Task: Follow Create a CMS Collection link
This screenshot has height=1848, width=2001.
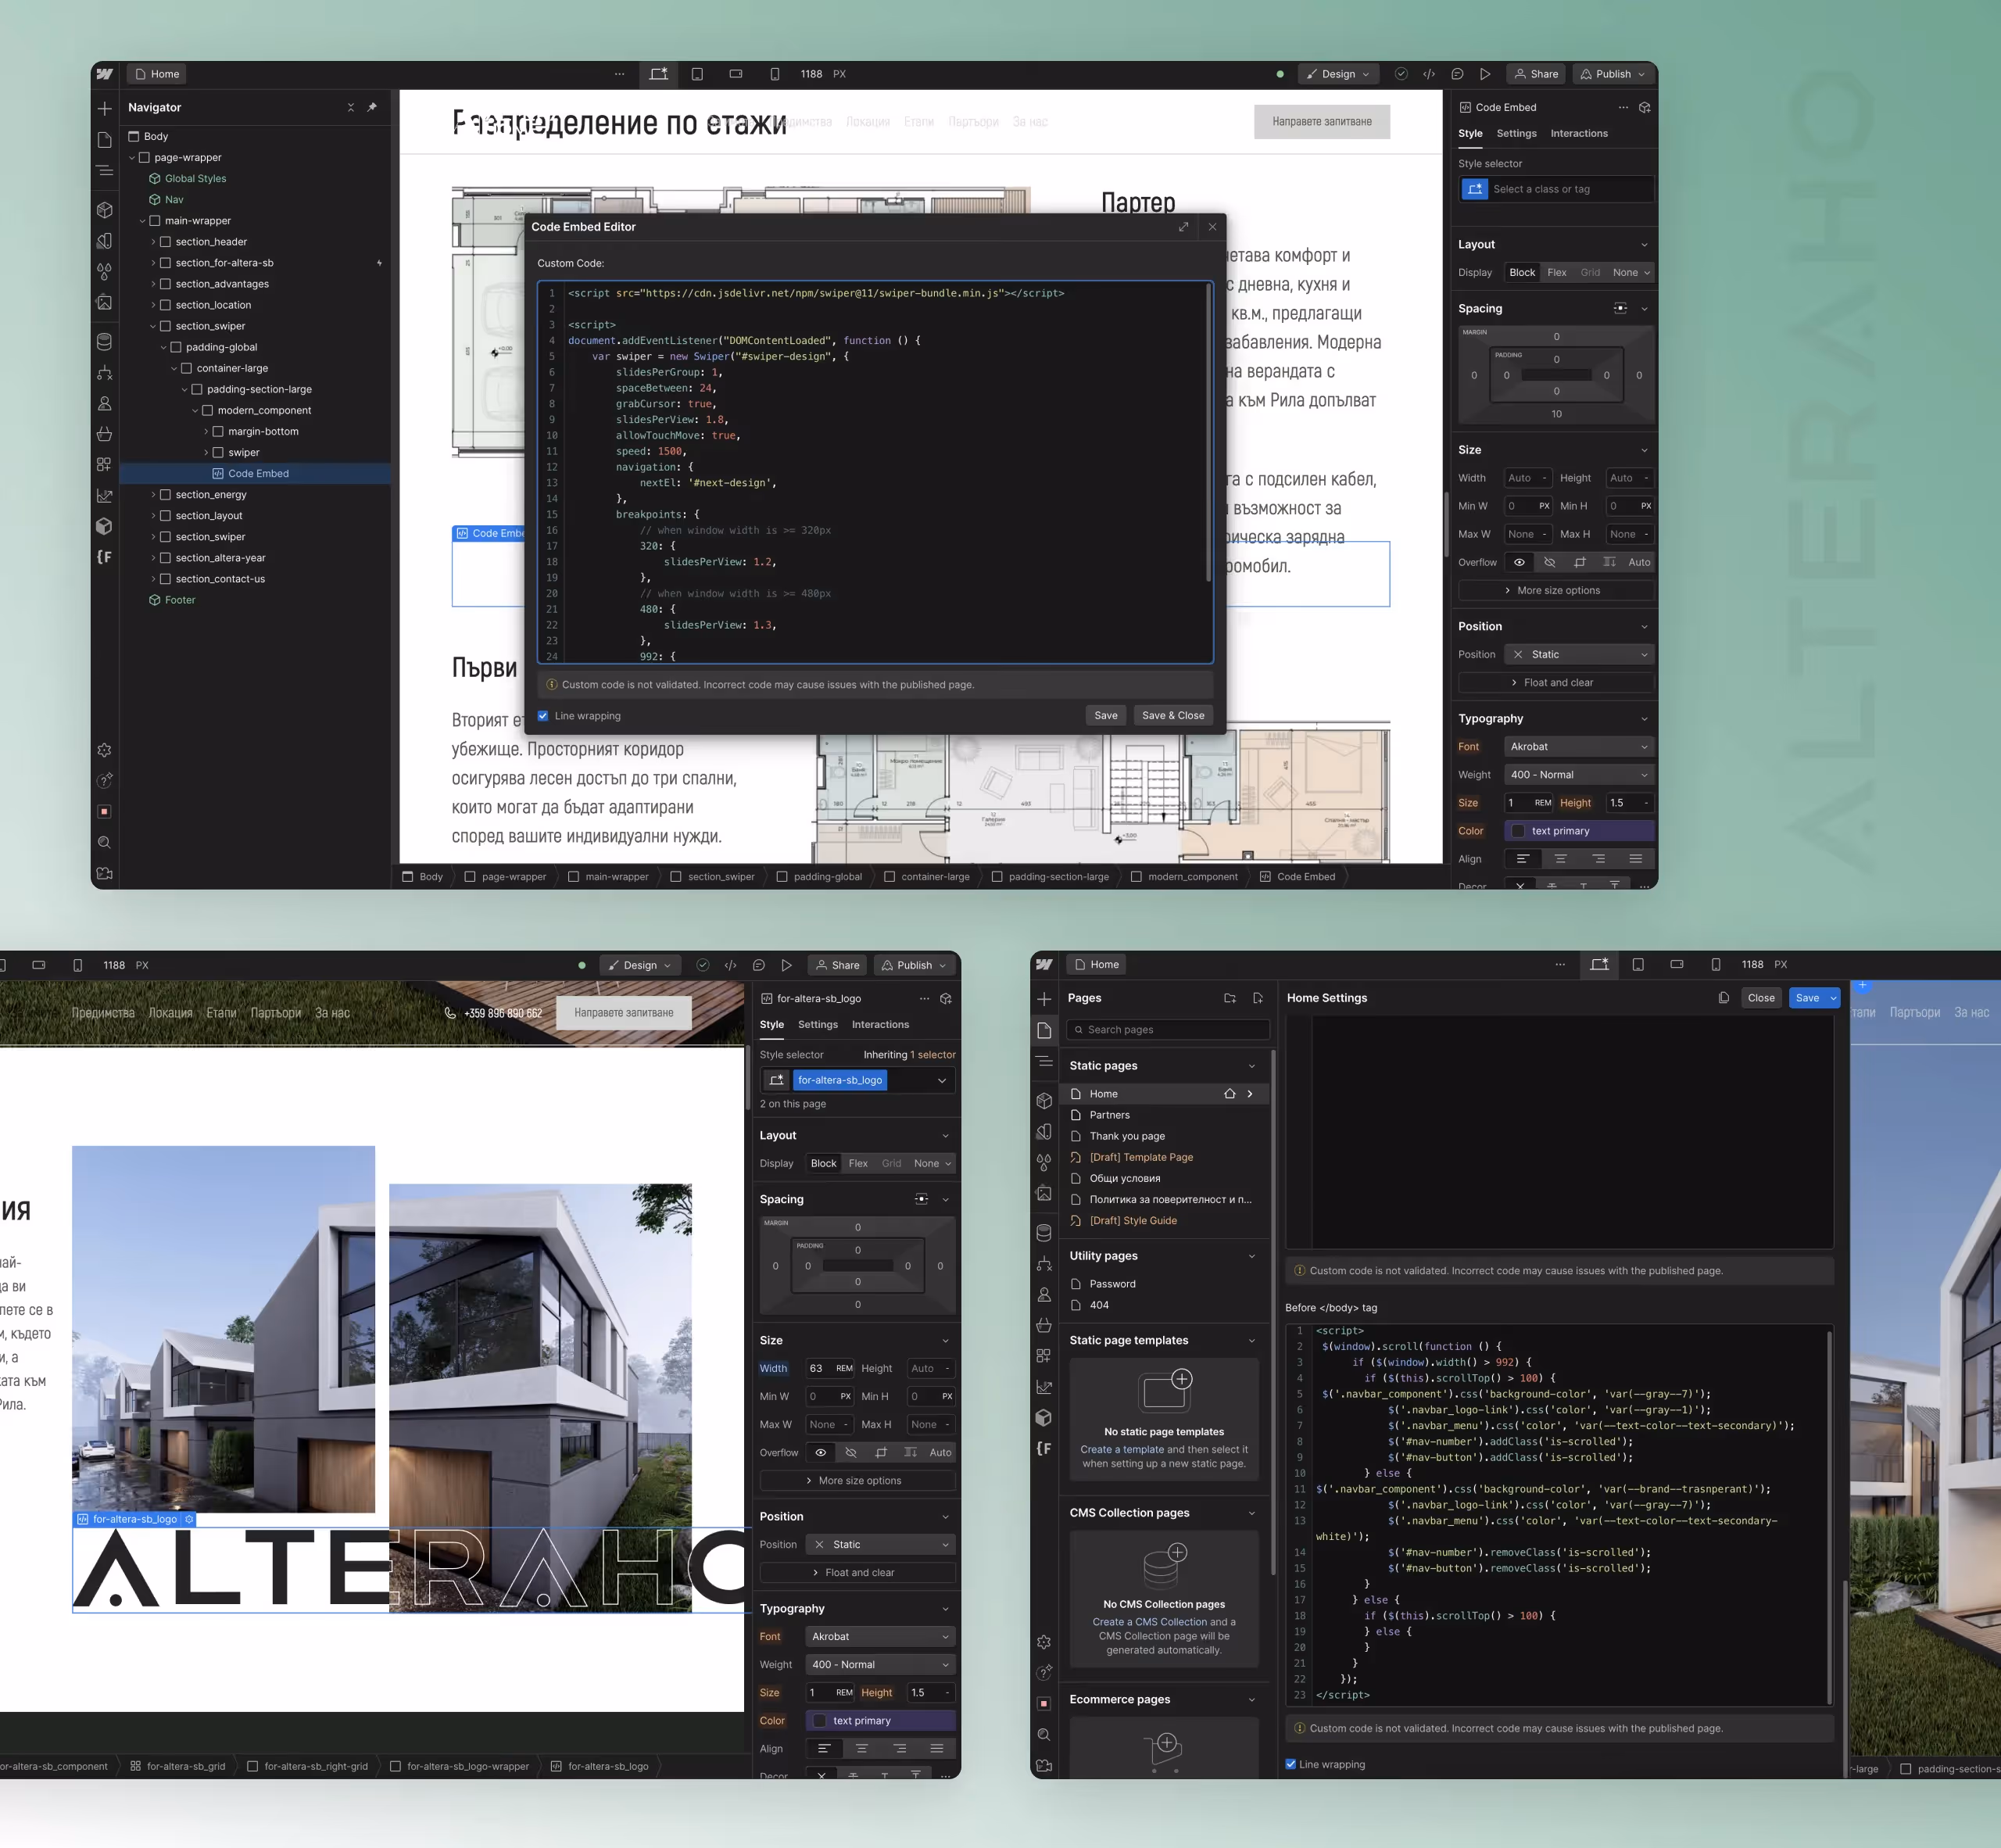Action: coord(1149,1622)
